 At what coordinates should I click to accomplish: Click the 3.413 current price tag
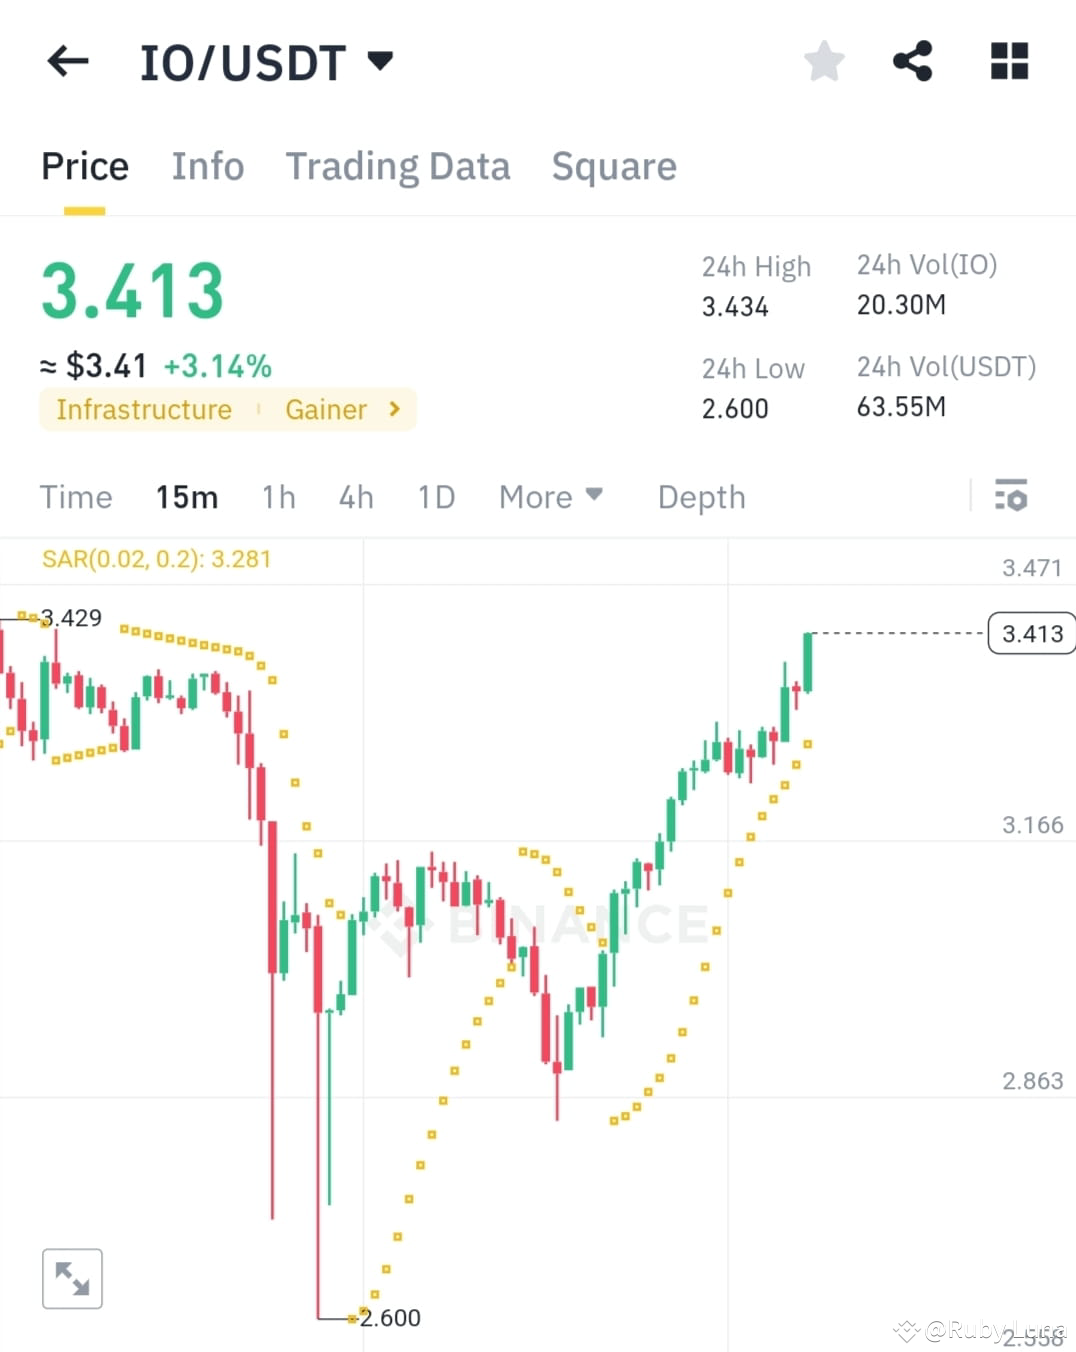1031,633
